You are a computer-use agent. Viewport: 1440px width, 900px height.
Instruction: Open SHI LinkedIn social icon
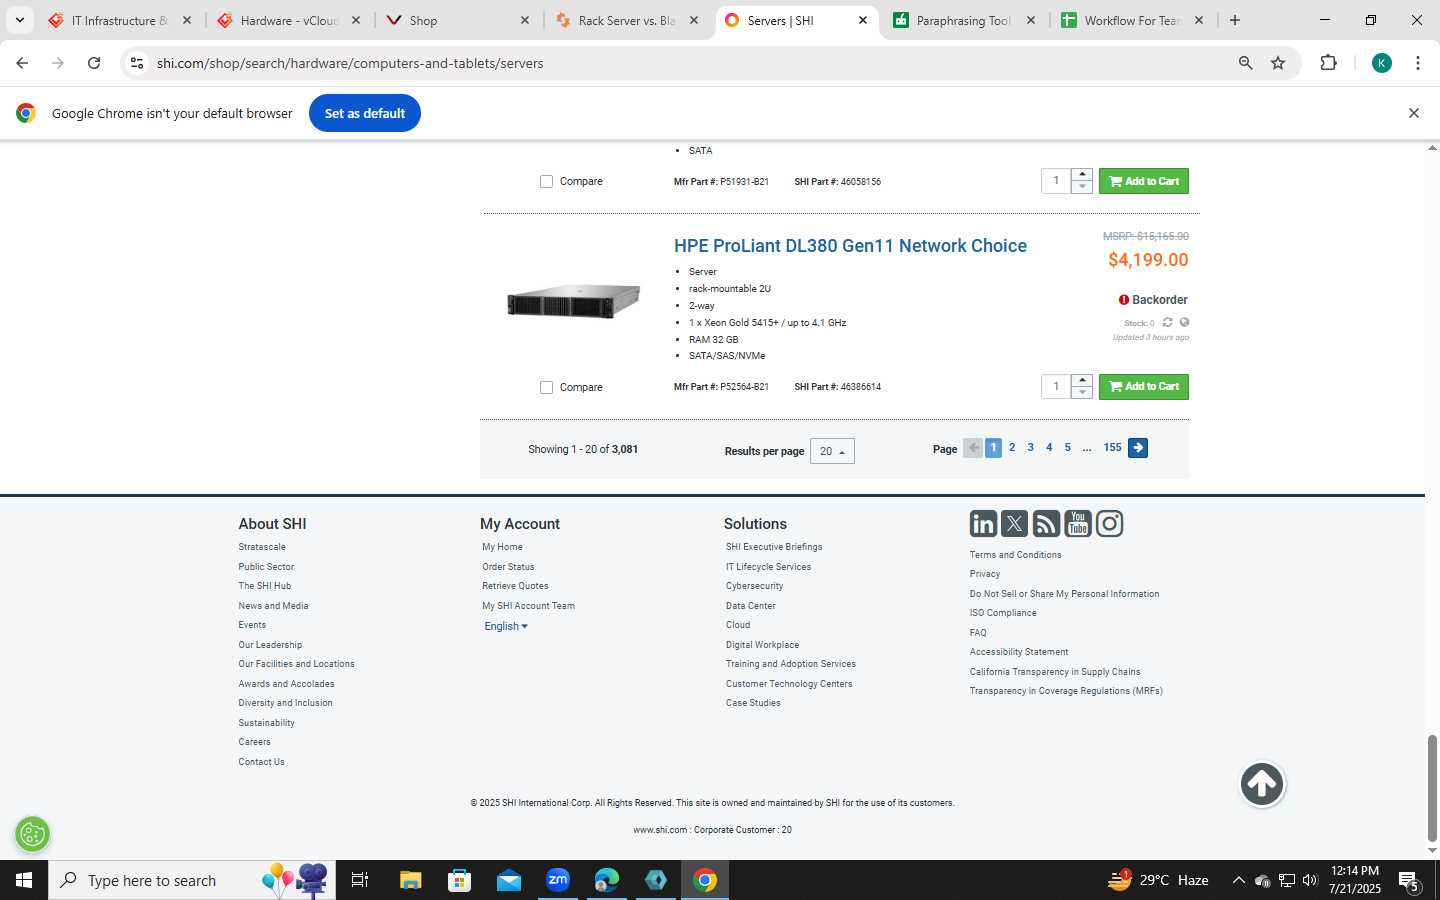983,524
